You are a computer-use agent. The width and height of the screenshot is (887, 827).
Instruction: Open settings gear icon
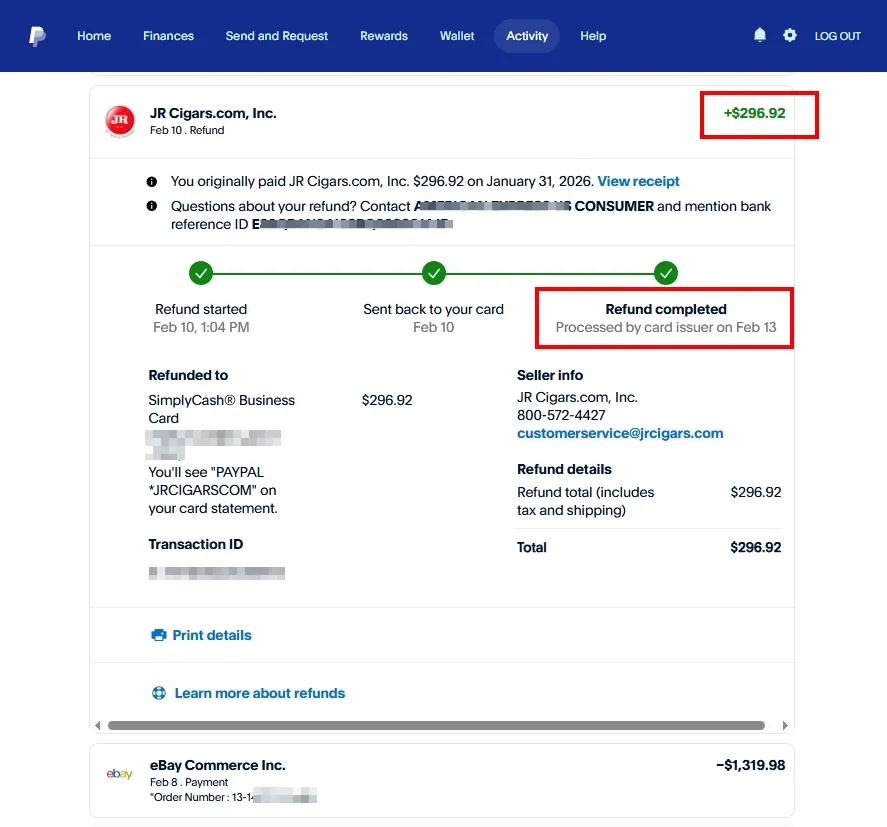[790, 35]
